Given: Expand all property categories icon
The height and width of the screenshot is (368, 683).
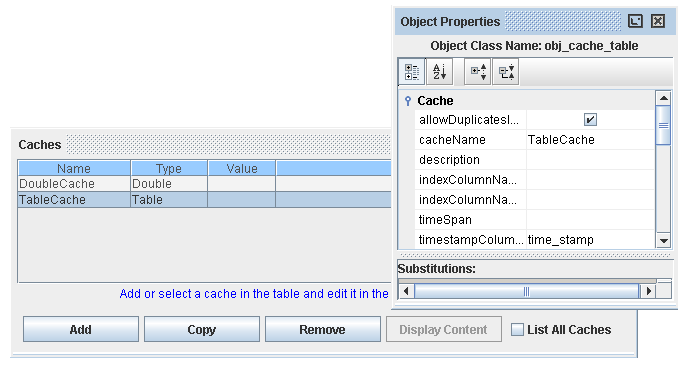Looking at the screenshot, I should [x=478, y=71].
